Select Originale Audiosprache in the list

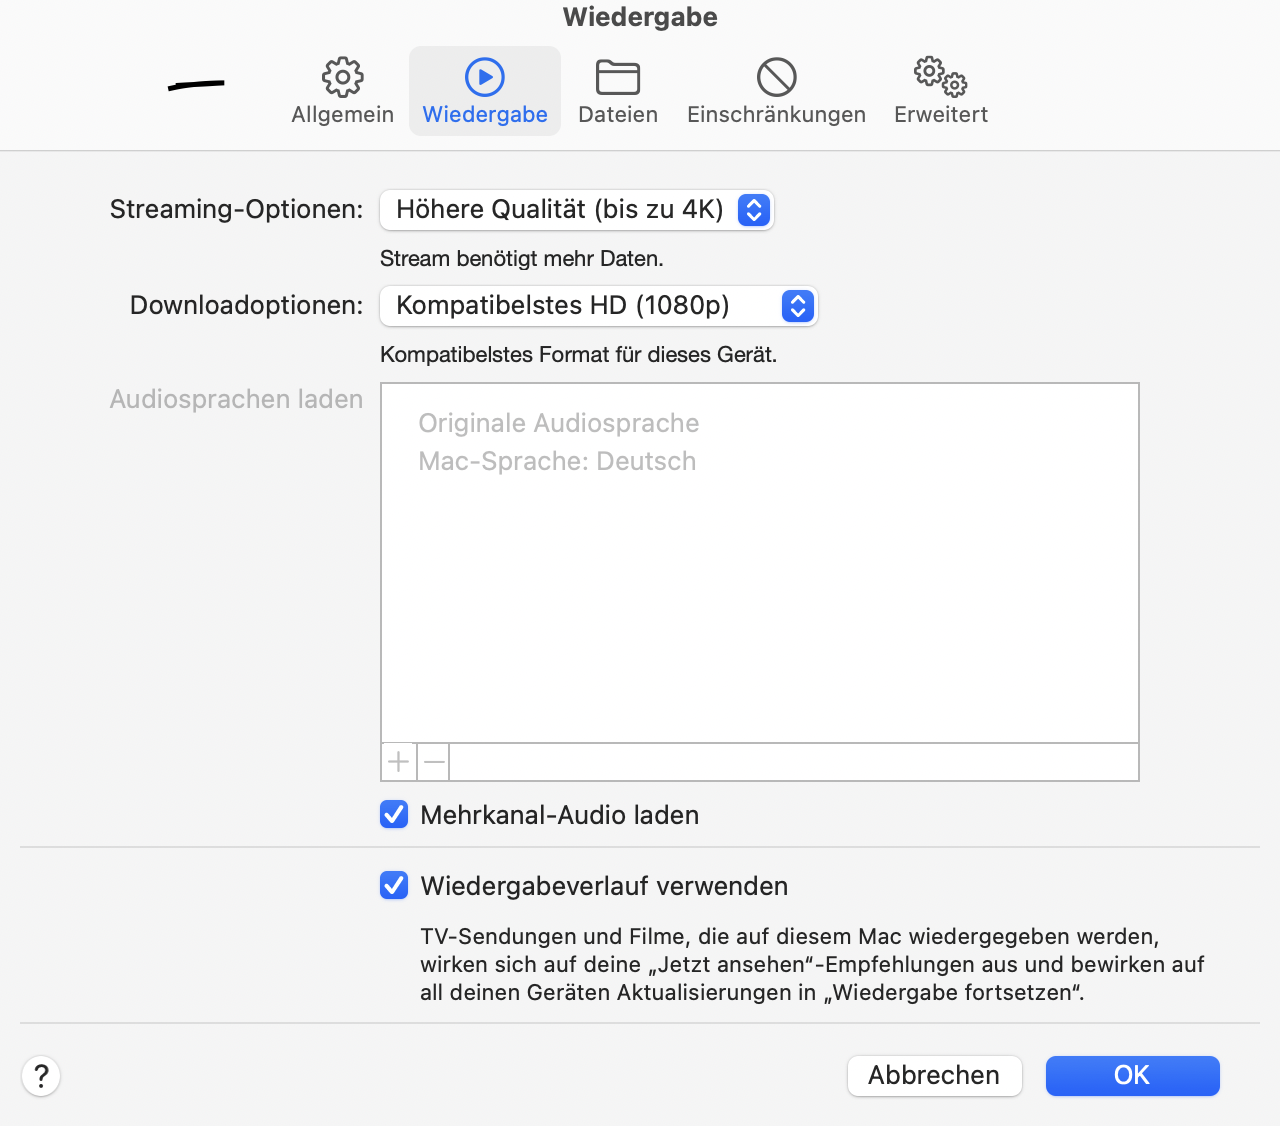[x=558, y=424]
